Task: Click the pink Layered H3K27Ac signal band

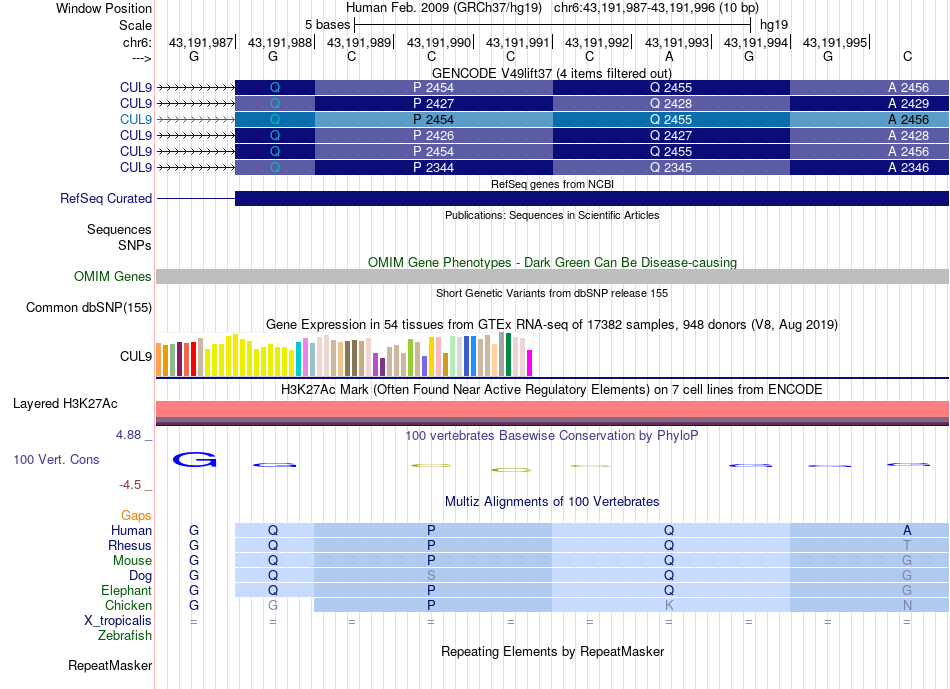Action: 552,408
